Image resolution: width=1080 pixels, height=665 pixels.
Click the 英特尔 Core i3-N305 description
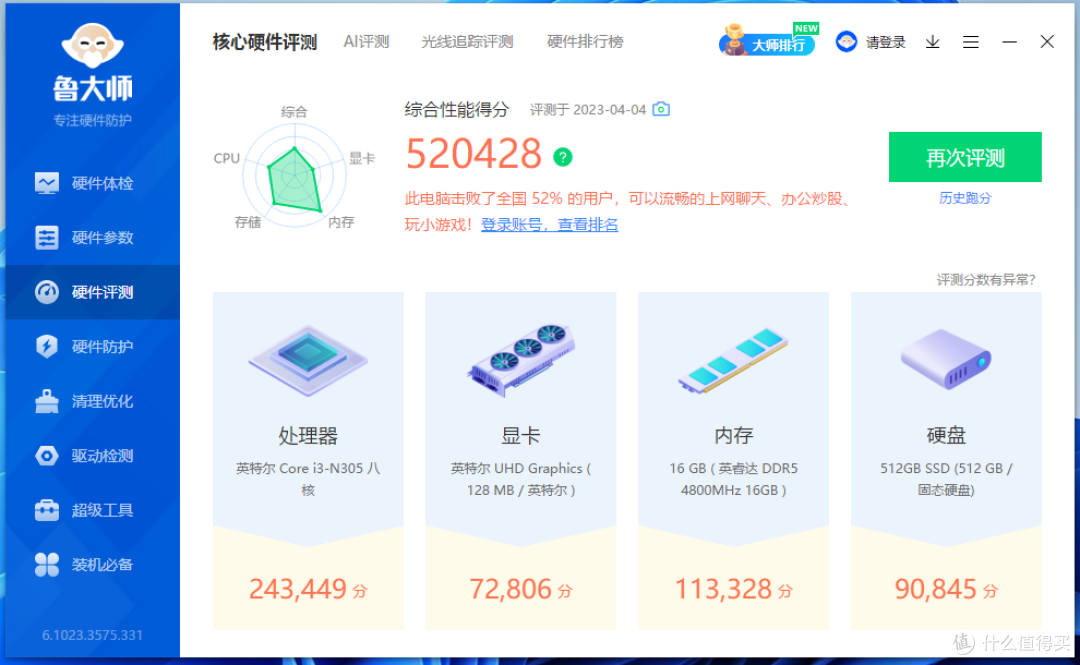click(308, 479)
